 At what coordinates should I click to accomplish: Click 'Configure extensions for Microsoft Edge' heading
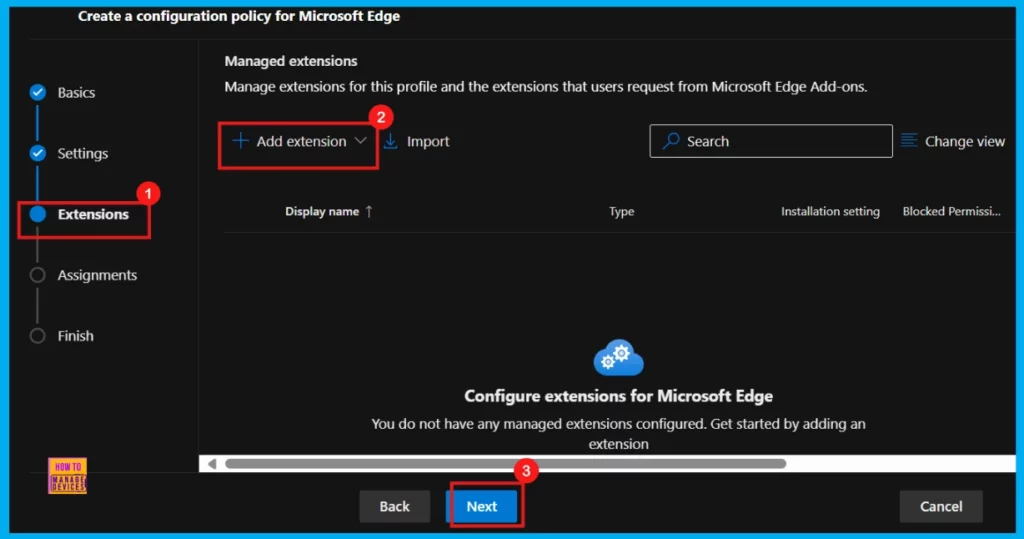pyautogui.click(x=618, y=396)
